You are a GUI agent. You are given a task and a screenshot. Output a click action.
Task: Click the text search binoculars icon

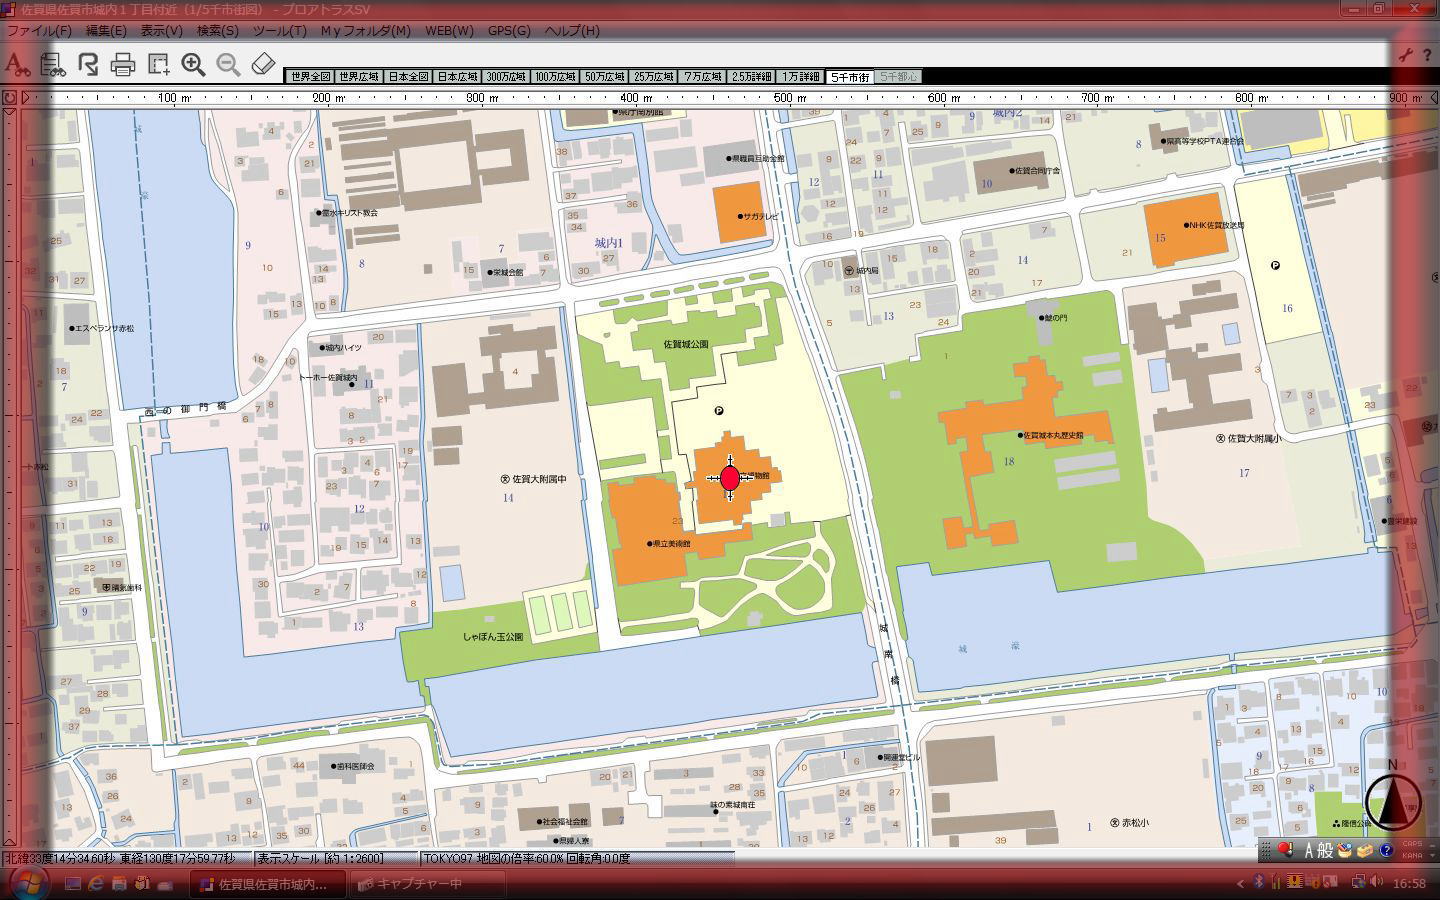point(17,65)
